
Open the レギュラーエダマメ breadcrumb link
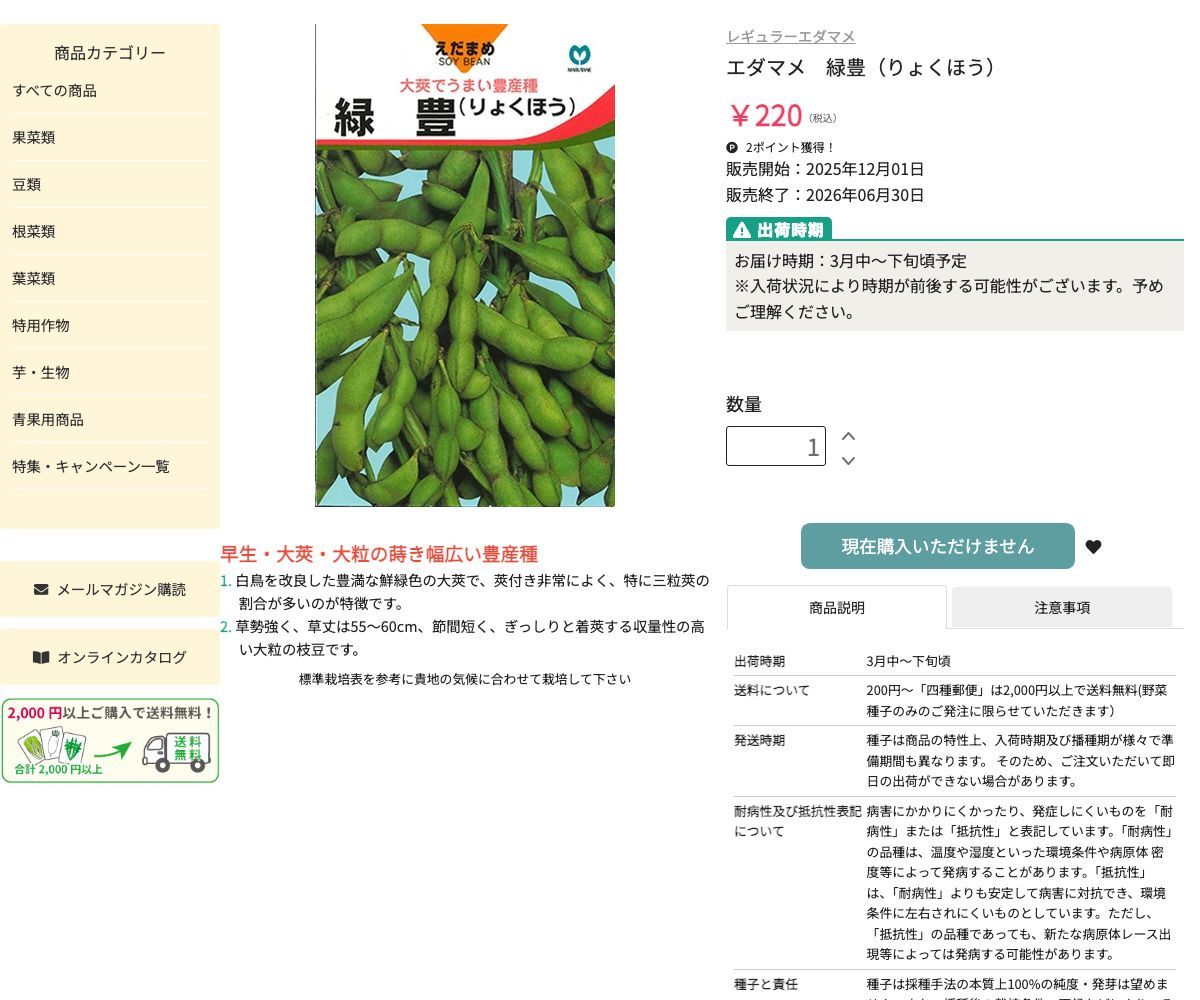[790, 36]
